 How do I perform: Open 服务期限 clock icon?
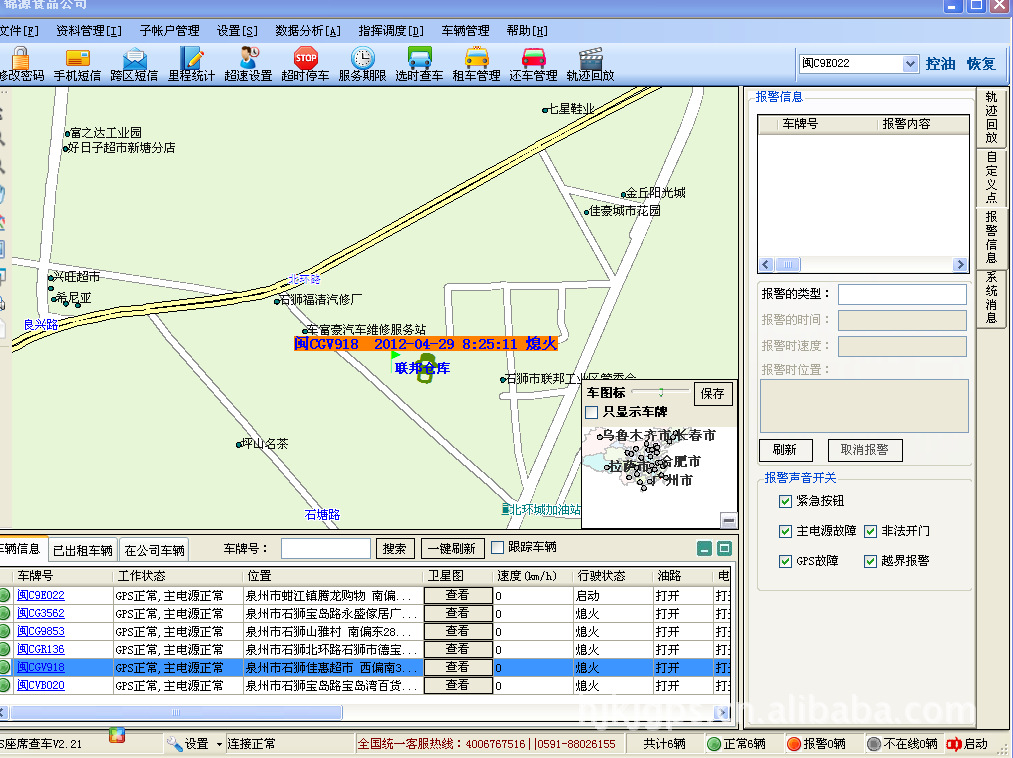tap(362, 64)
